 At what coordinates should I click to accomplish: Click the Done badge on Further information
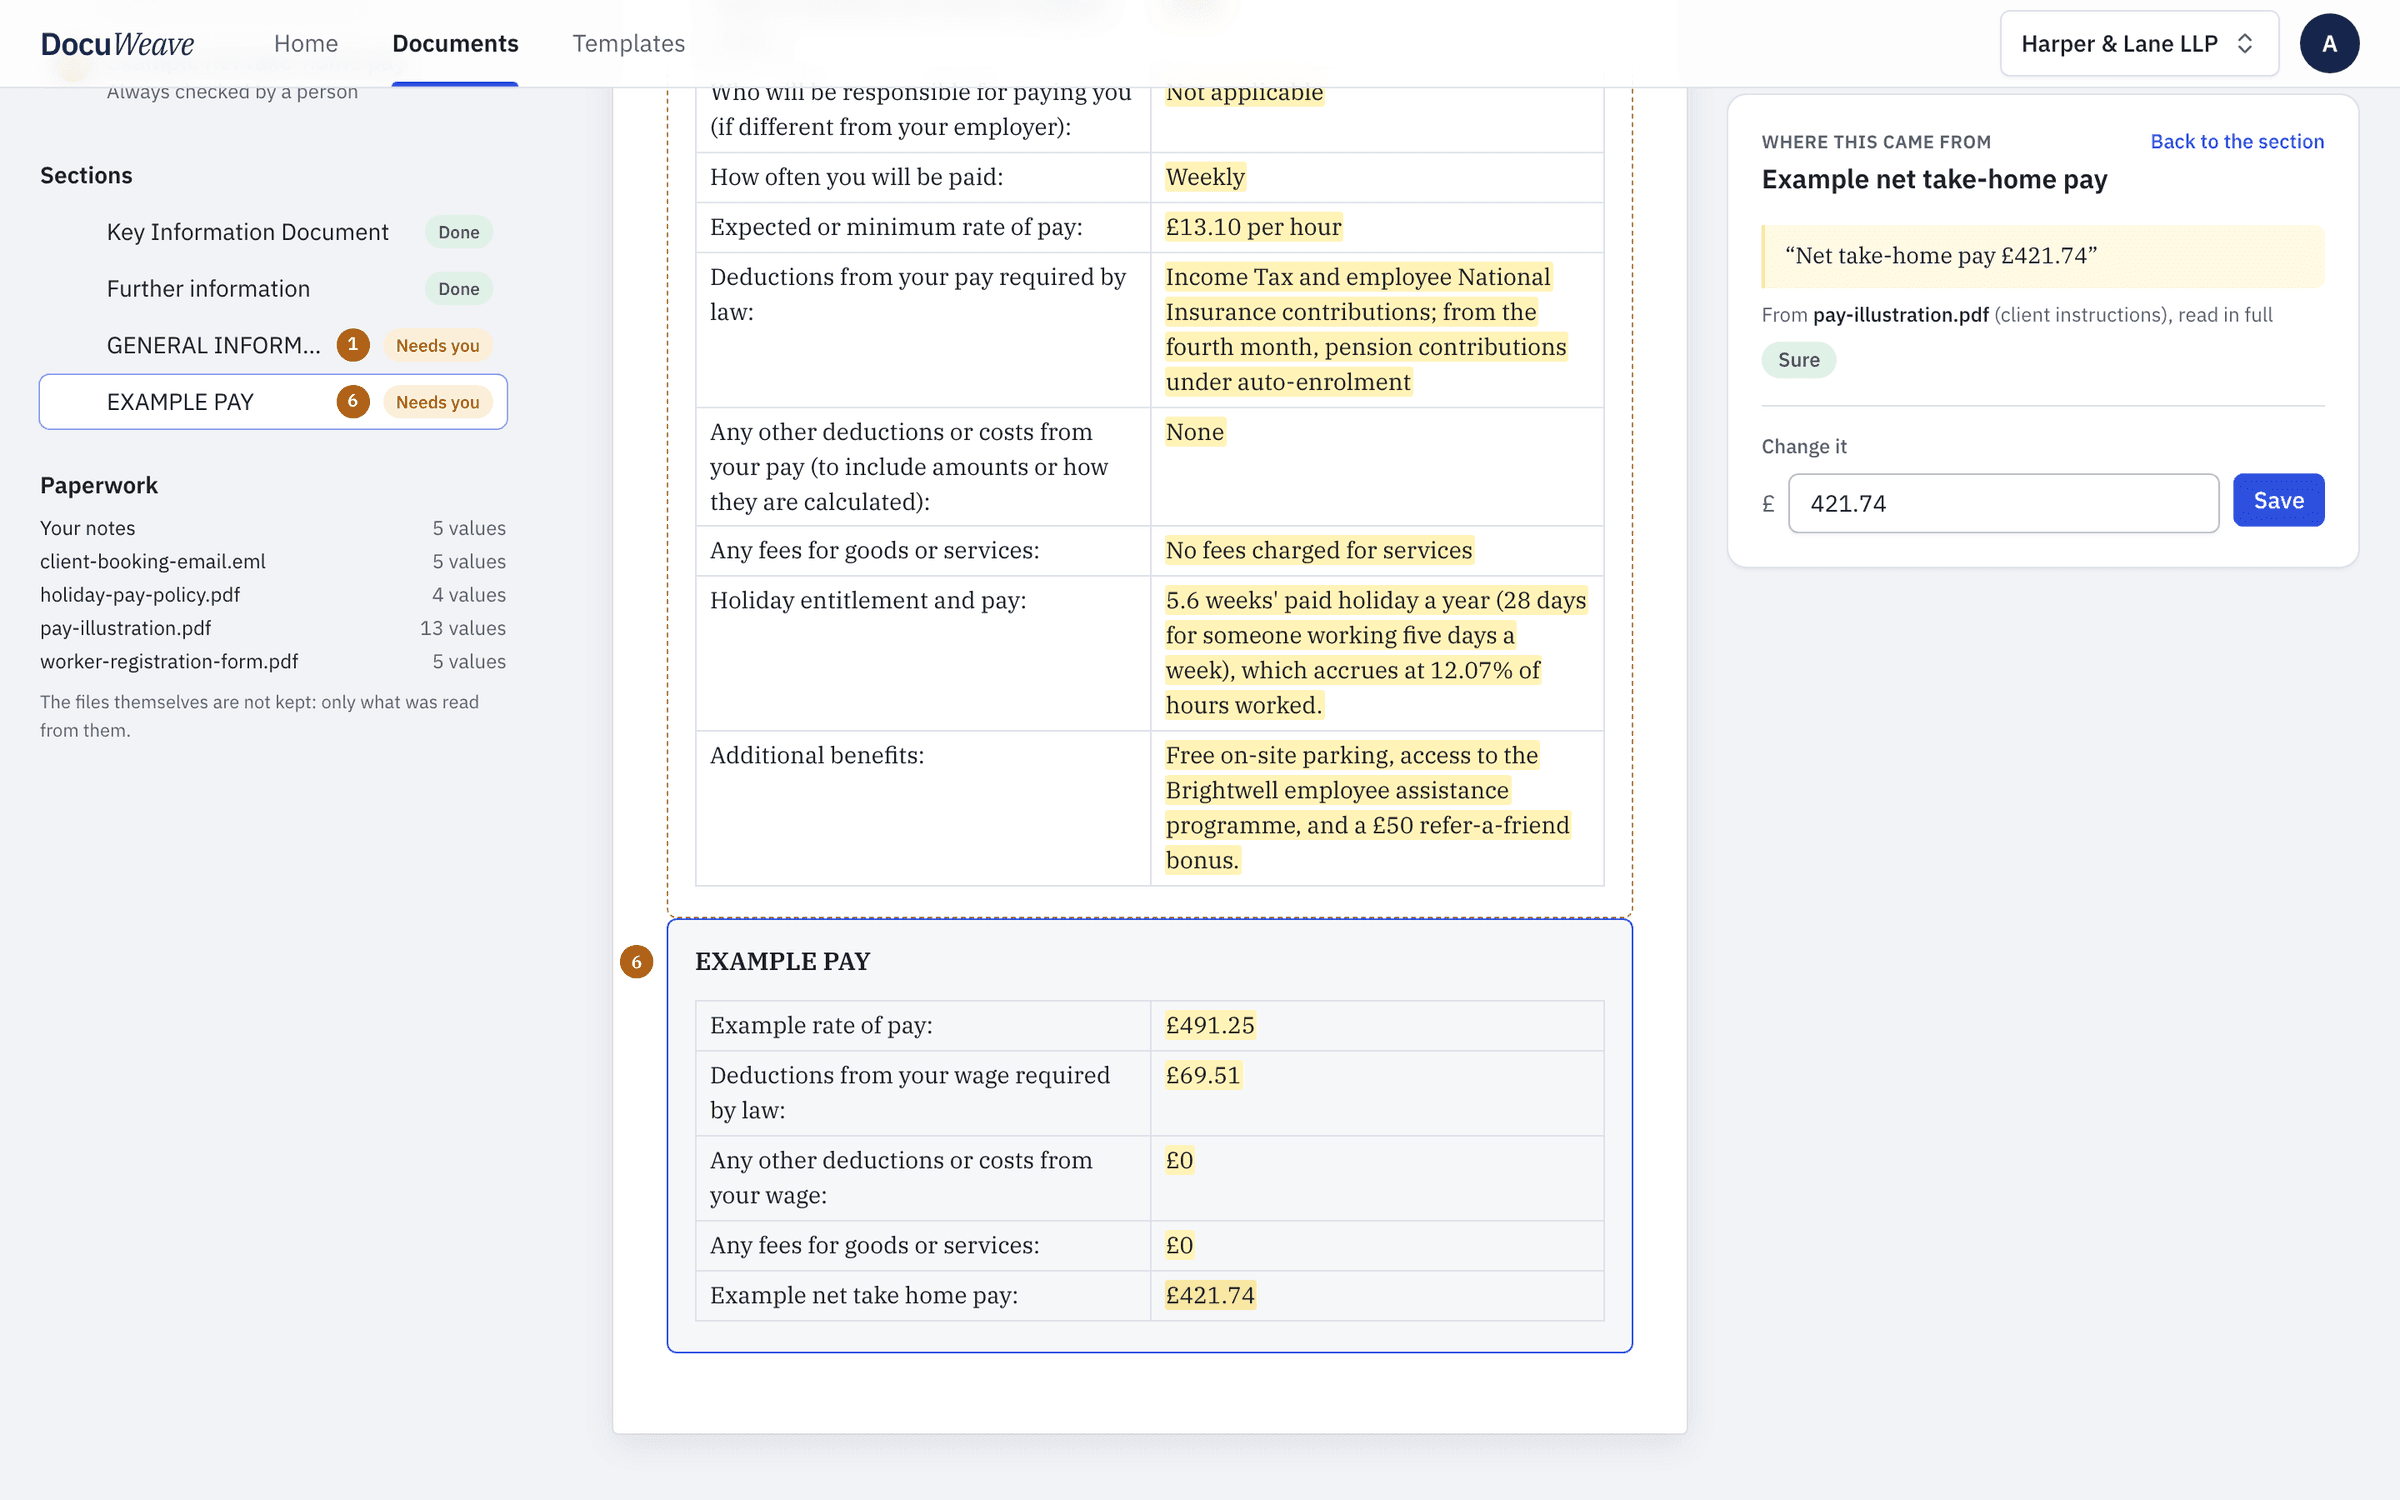point(459,289)
